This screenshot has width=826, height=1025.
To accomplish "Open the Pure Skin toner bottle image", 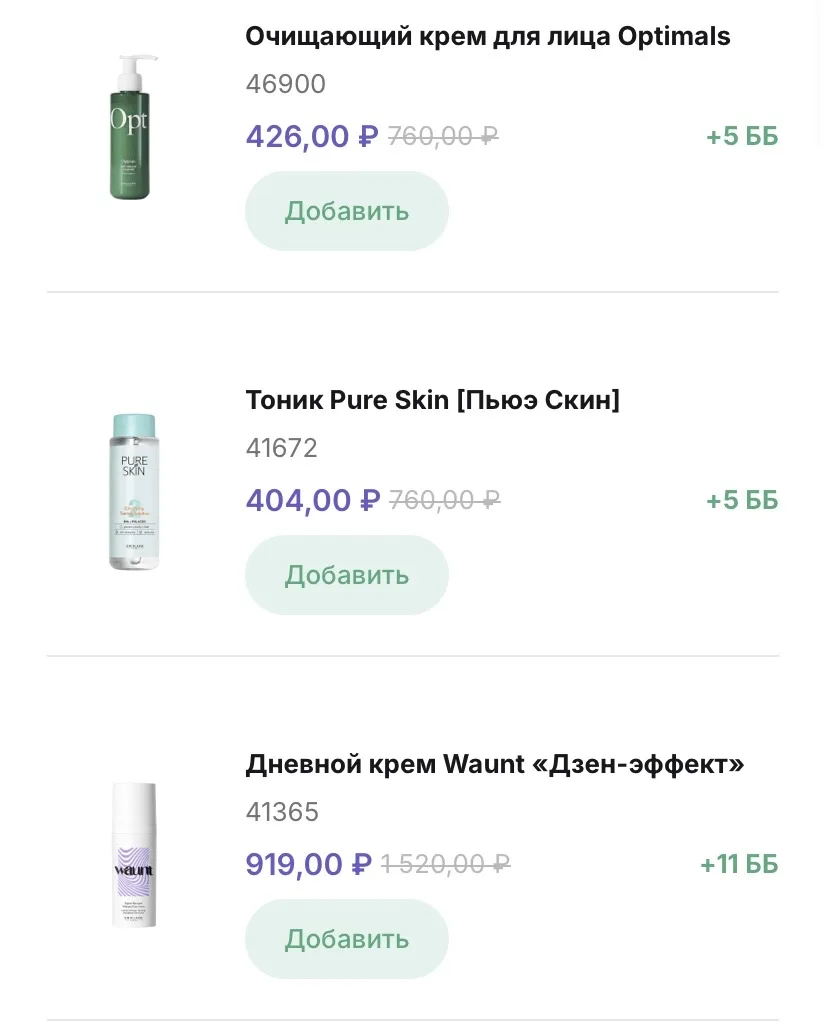I will click(133, 491).
